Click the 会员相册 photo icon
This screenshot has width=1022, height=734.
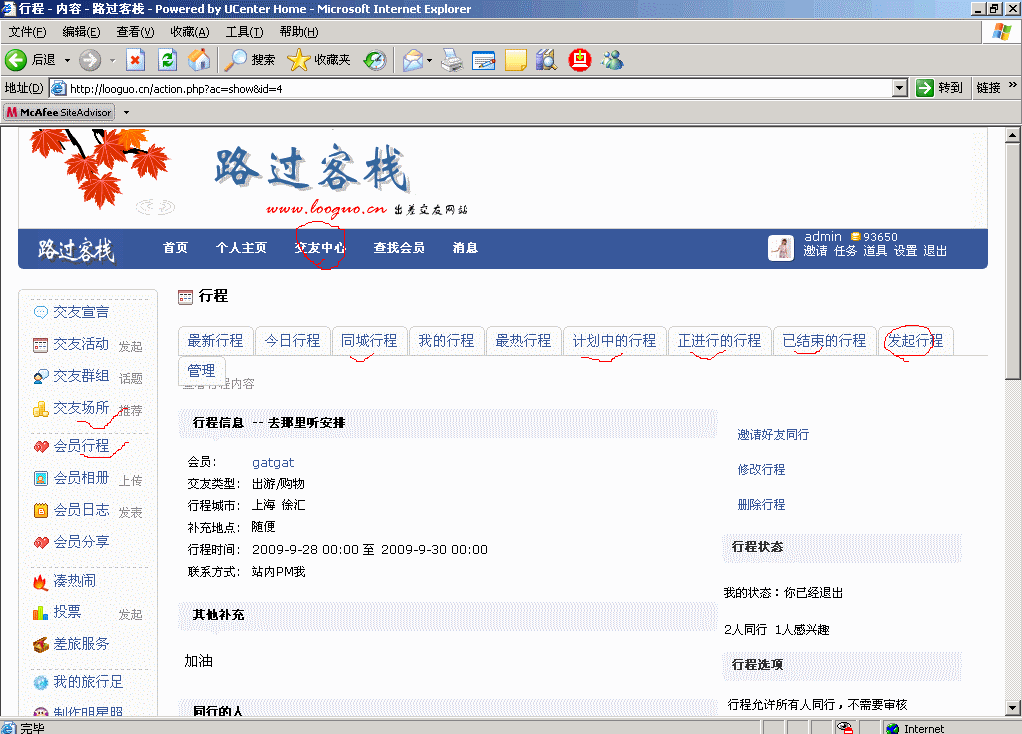coord(40,478)
